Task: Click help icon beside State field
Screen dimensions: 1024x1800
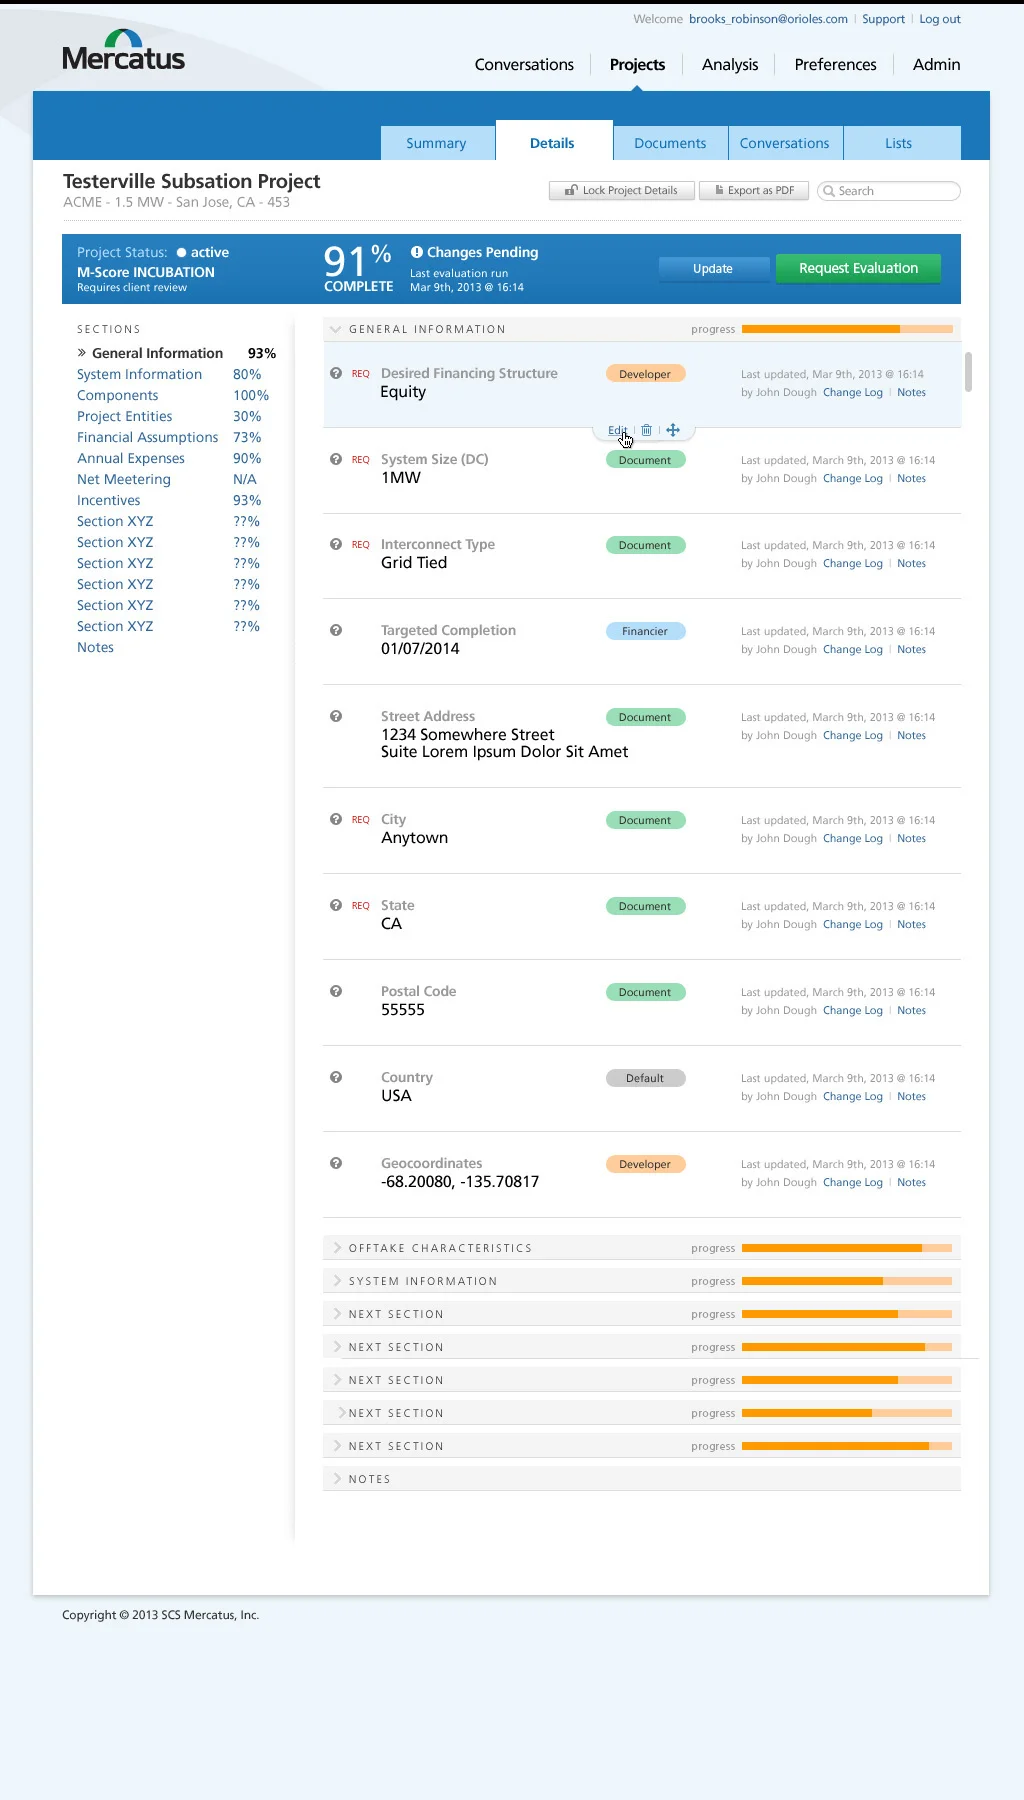Action: [336, 905]
